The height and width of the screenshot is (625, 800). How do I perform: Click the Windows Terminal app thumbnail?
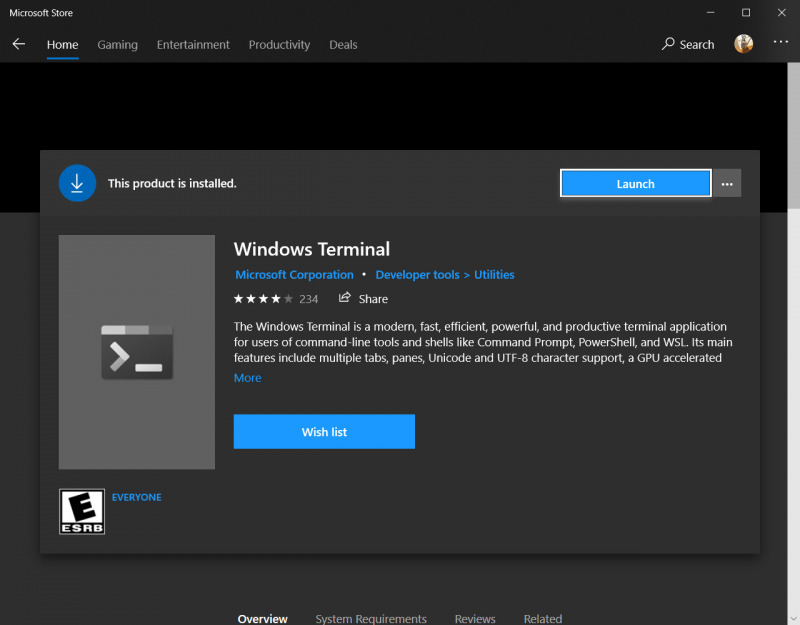(137, 352)
